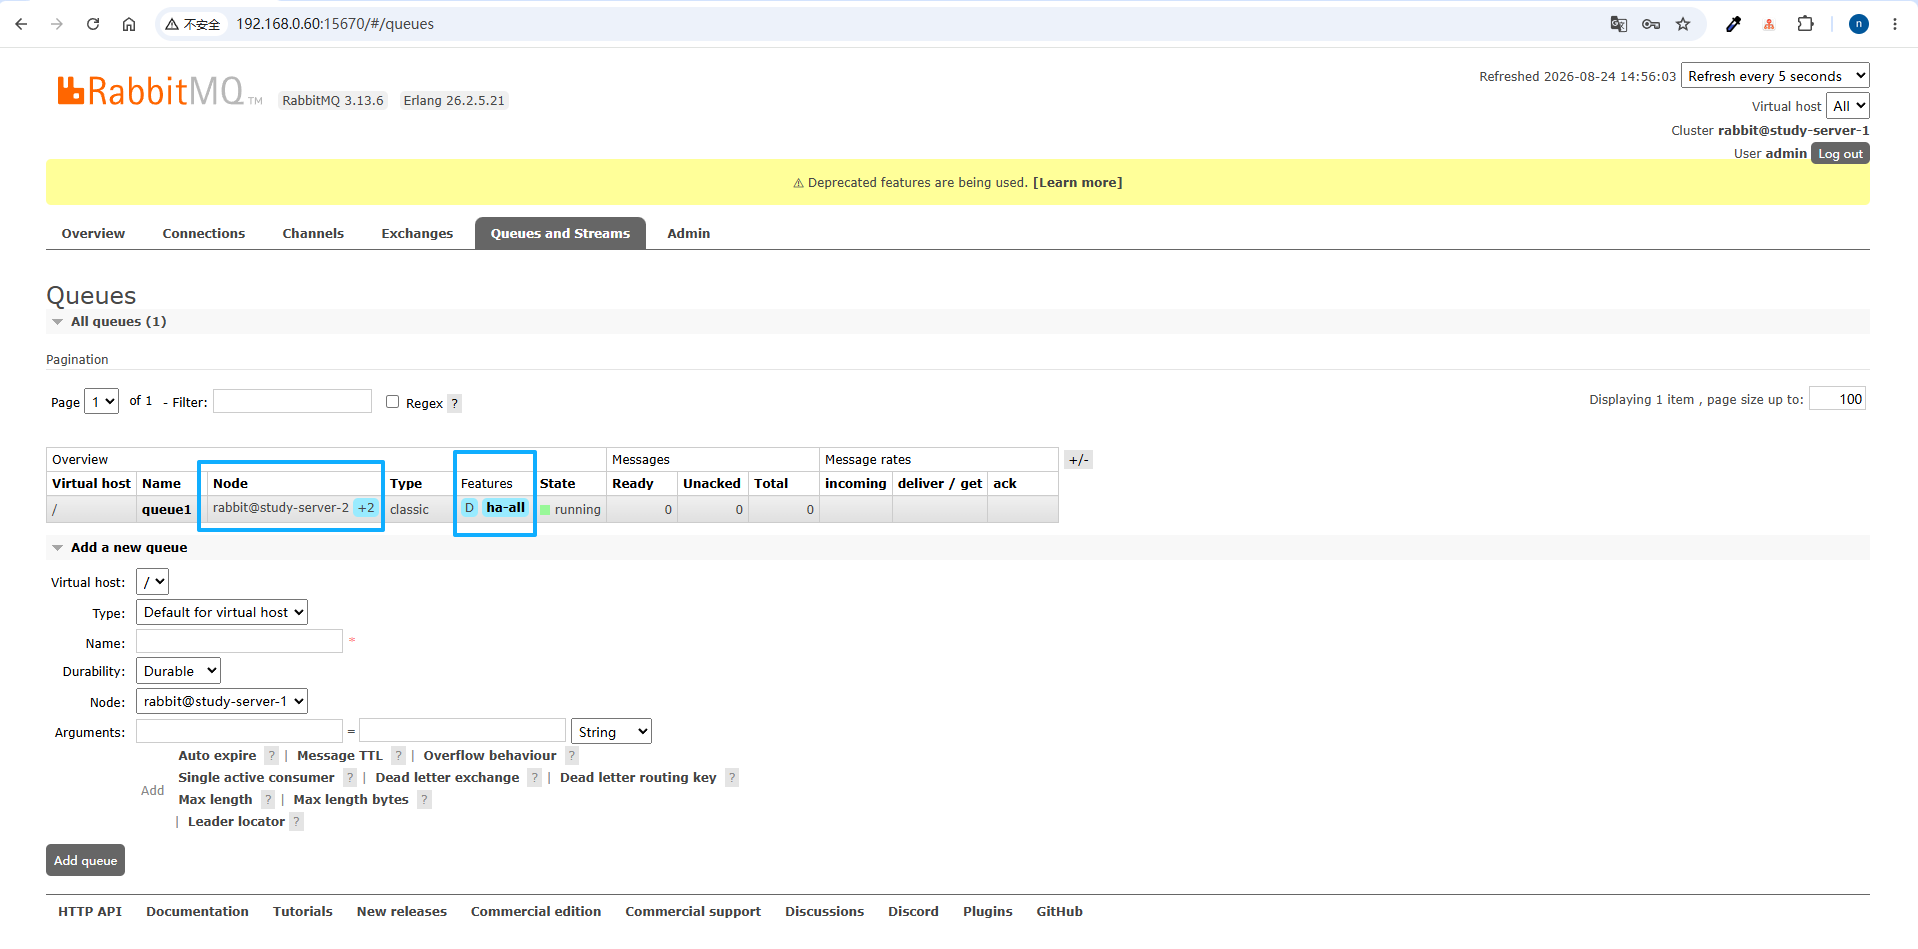Viewport: 1918px width, 949px height.
Task: Click the Add queue button
Action: tap(85, 861)
